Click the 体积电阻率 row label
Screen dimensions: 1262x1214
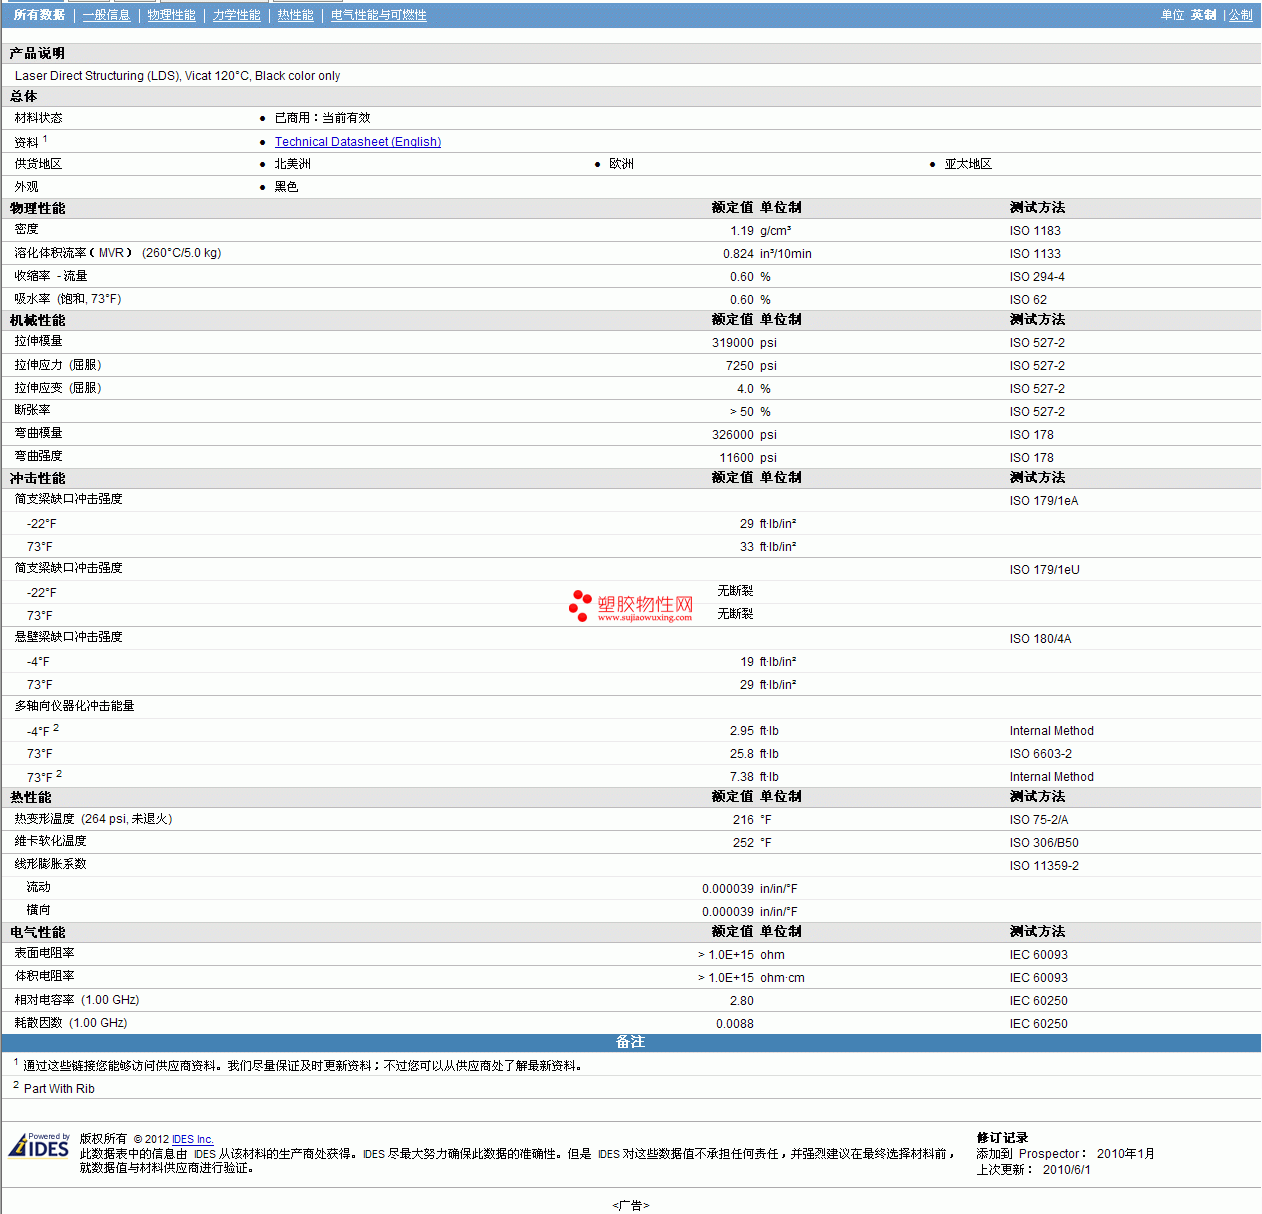tap(44, 976)
